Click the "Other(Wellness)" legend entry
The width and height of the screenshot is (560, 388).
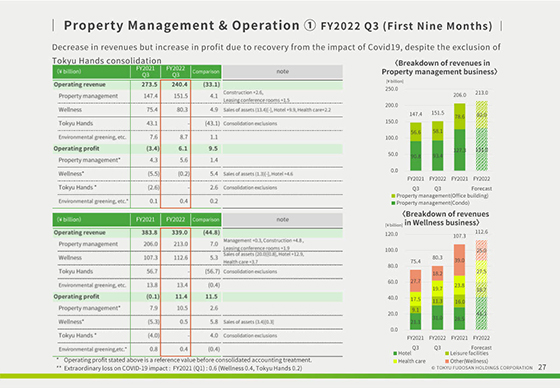click(x=466, y=361)
